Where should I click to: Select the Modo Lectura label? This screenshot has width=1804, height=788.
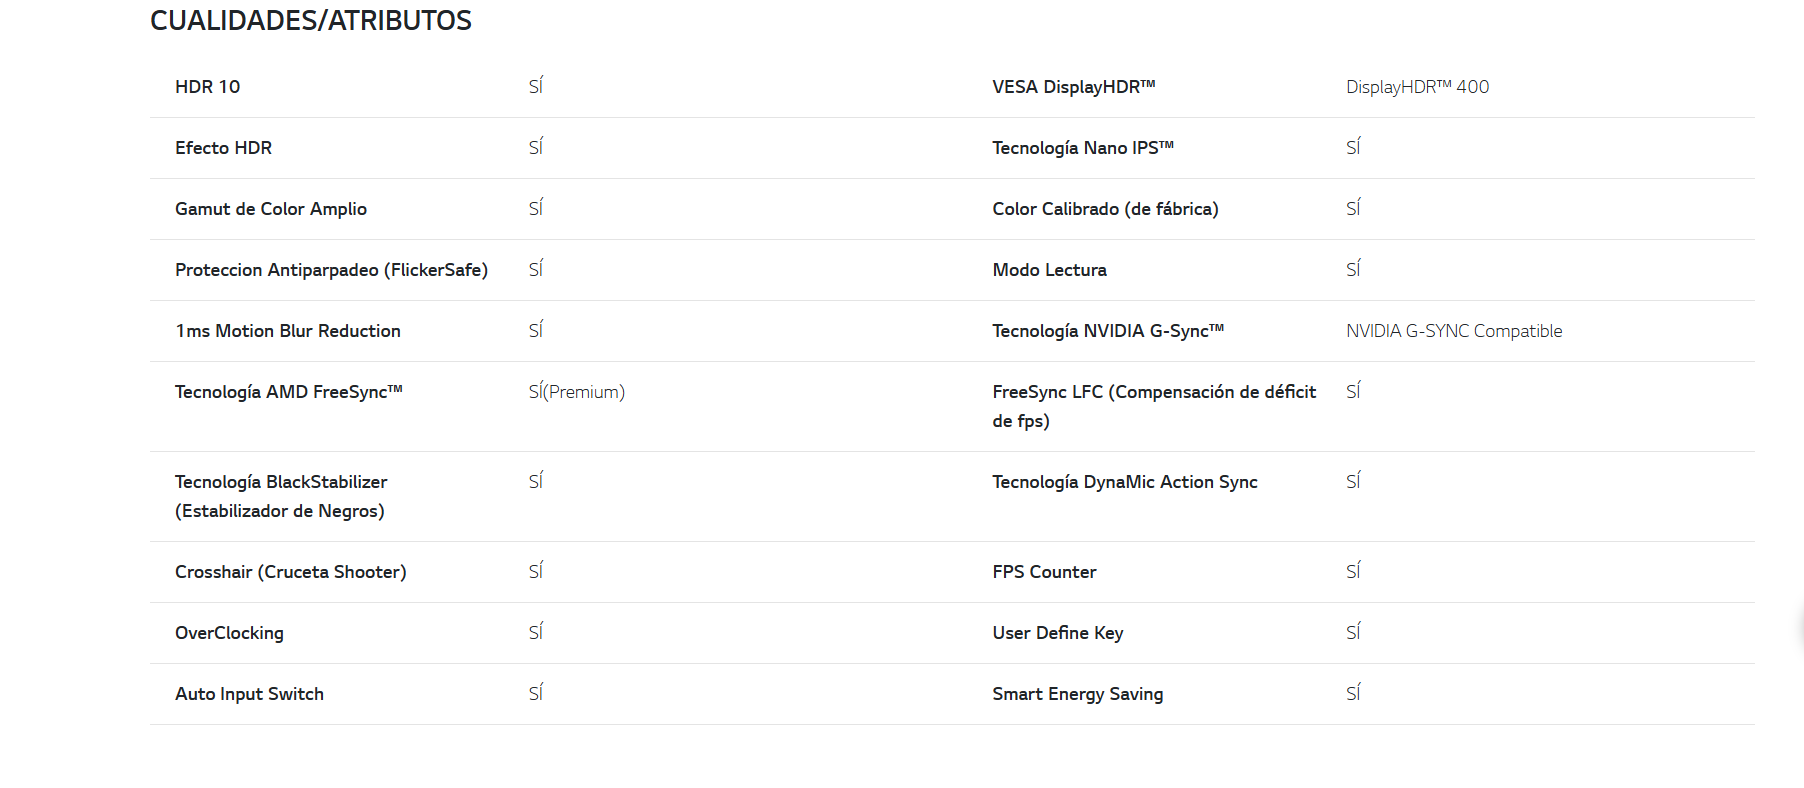click(x=1049, y=270)
